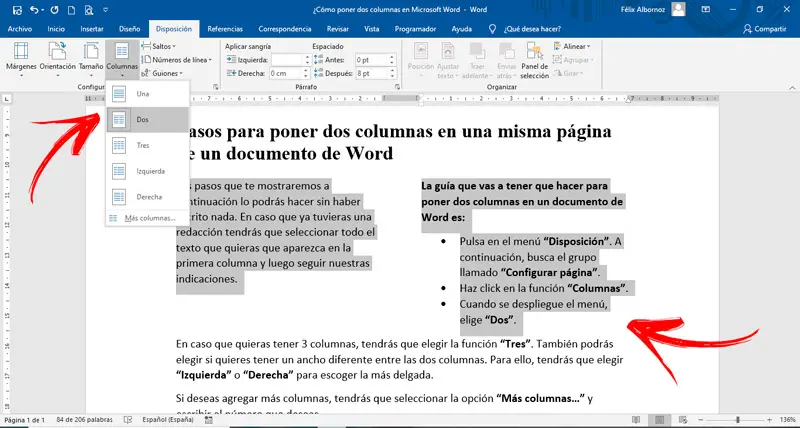Click the Undo arrow icon

coord(34,10)
